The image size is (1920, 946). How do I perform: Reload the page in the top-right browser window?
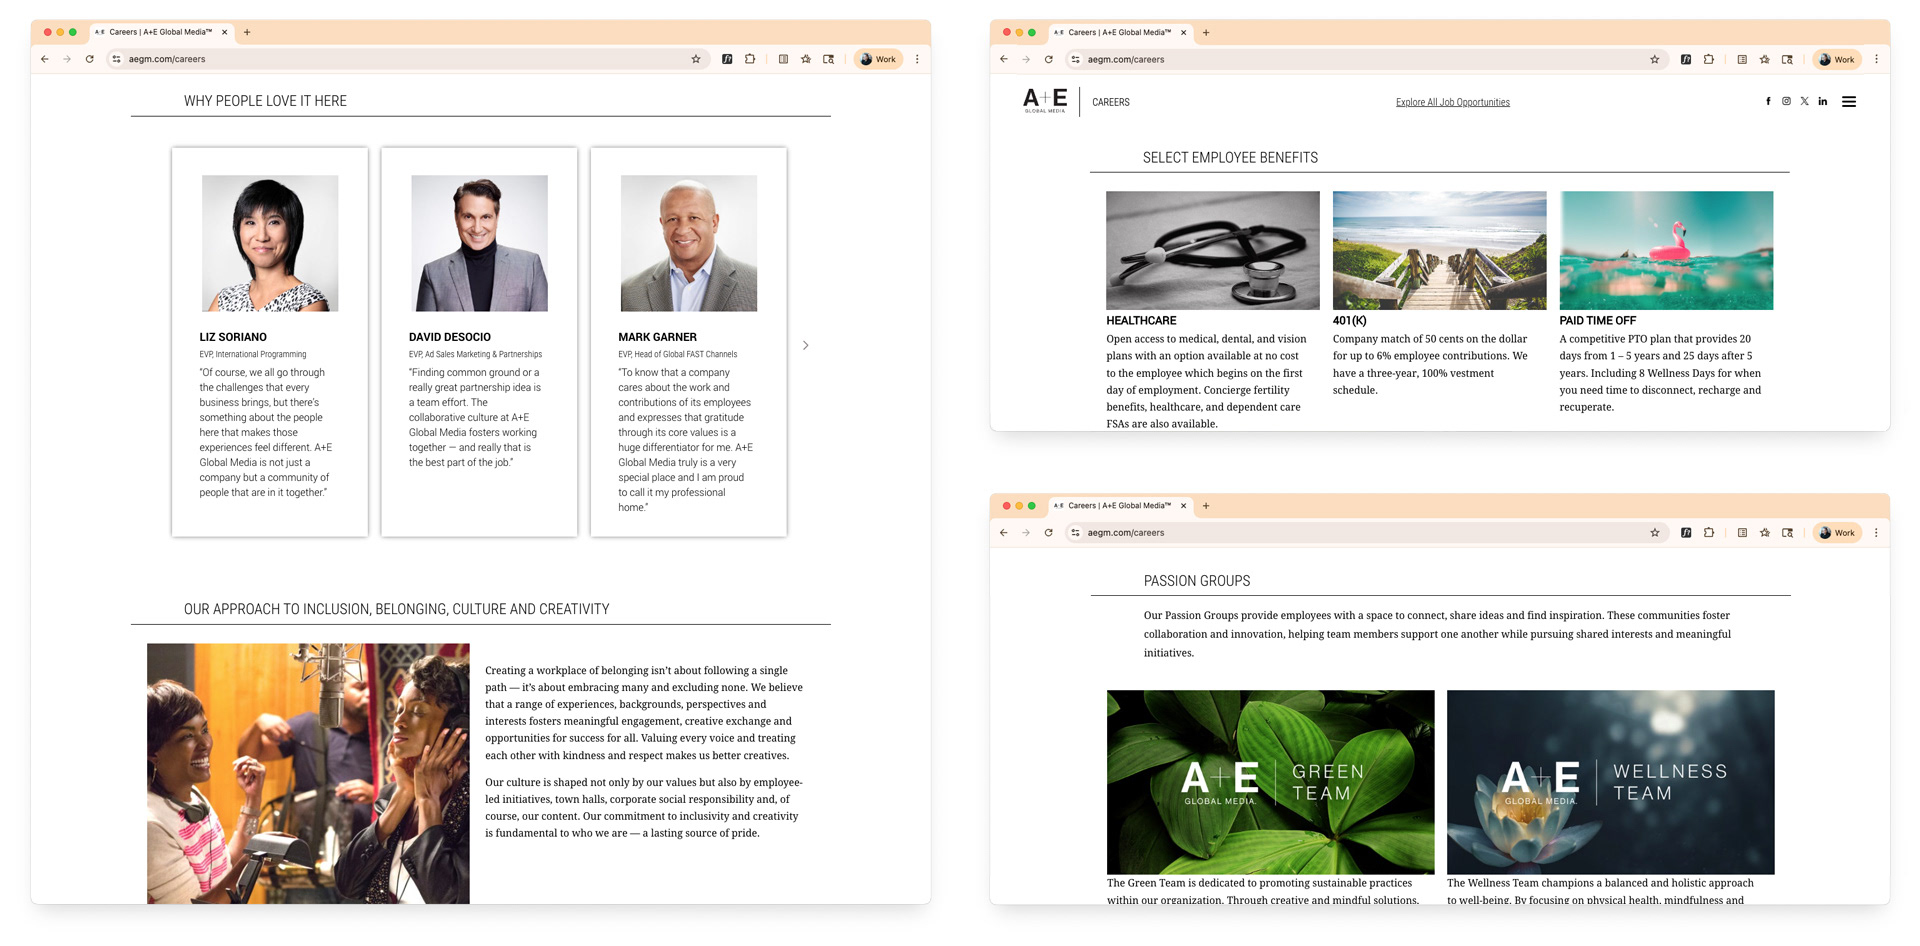pos(1049,59)
